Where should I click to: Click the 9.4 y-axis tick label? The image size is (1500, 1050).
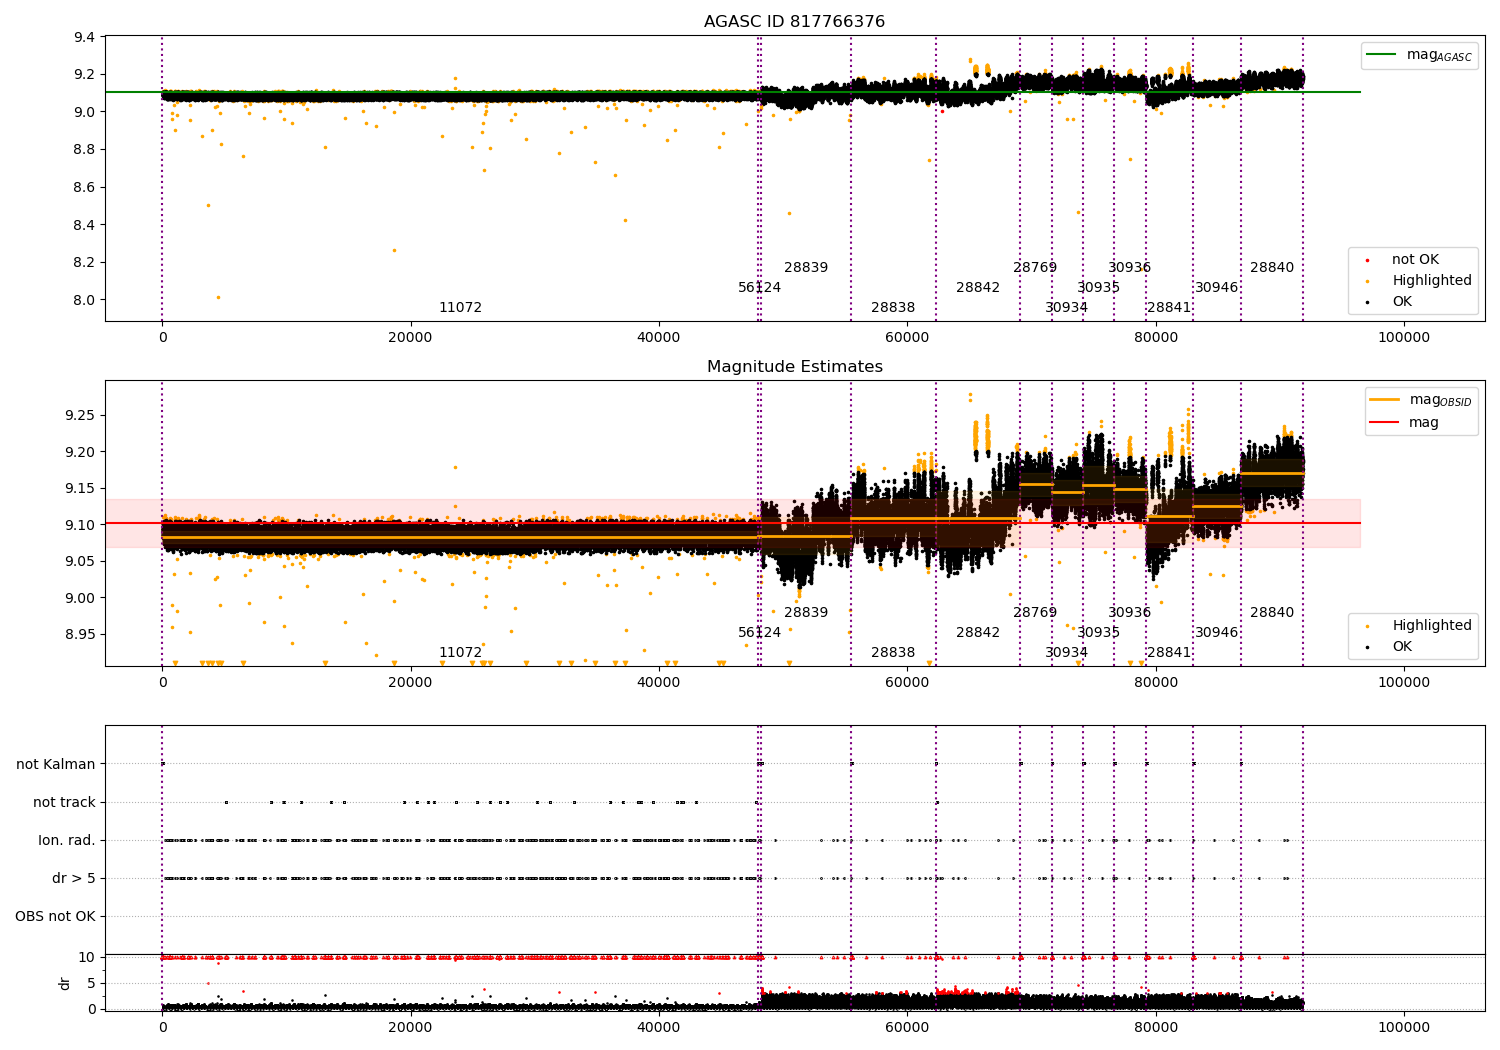85,37
